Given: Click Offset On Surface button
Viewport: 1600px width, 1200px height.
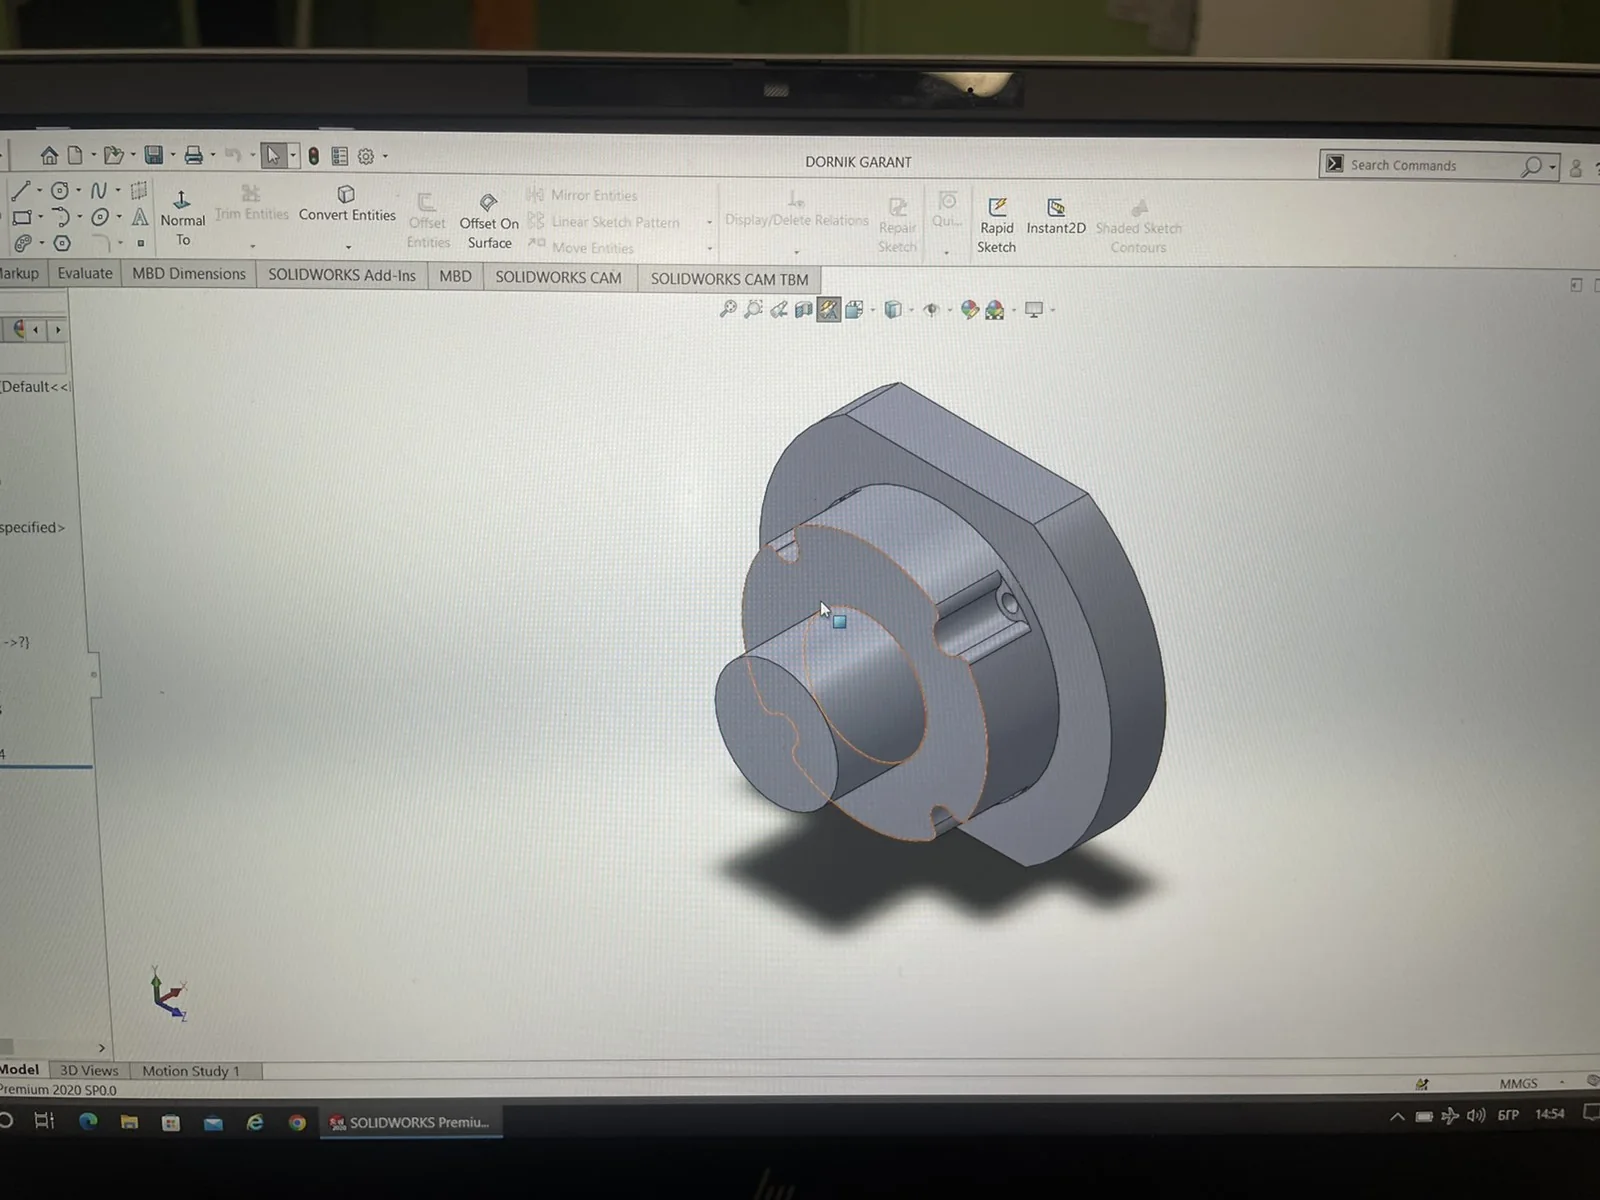Looking at the screenshot, I should pyautogui.click(x=489, y=222).
